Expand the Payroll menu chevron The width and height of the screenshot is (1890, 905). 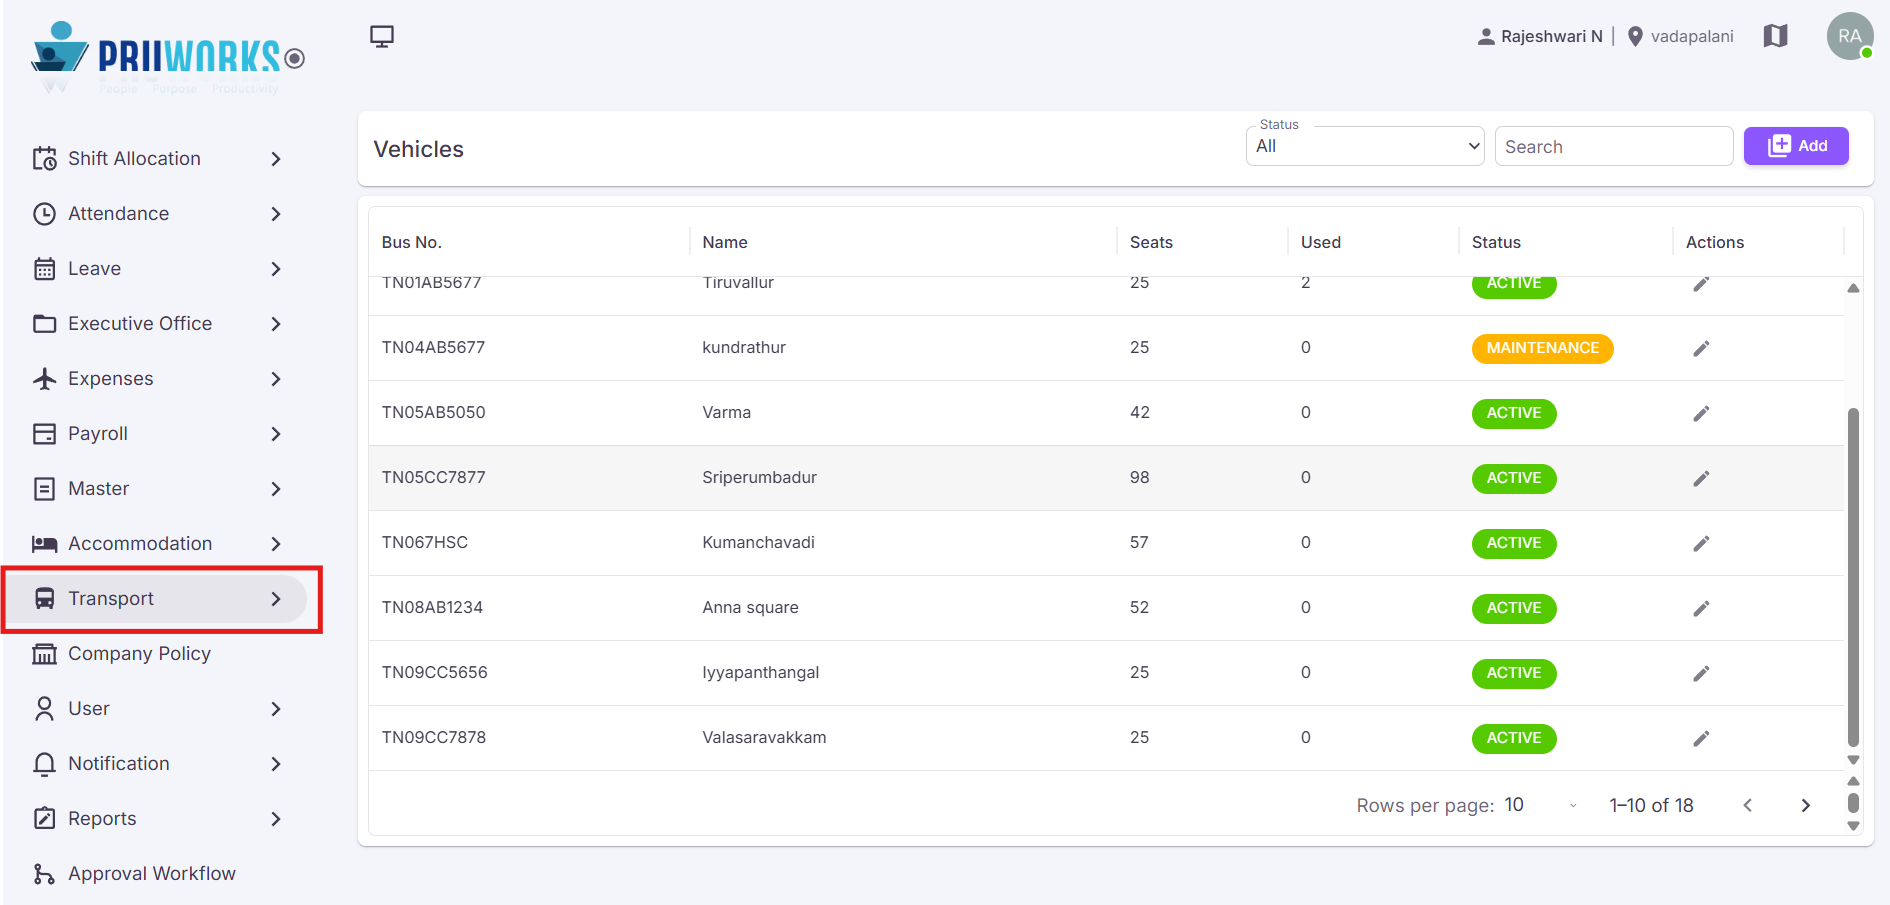pyautogui.click(x=276, y=434)
